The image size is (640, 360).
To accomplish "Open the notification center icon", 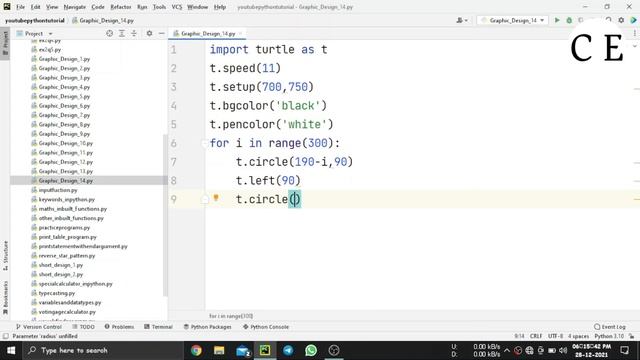I will pyautogui.click(x=624, y=350).
